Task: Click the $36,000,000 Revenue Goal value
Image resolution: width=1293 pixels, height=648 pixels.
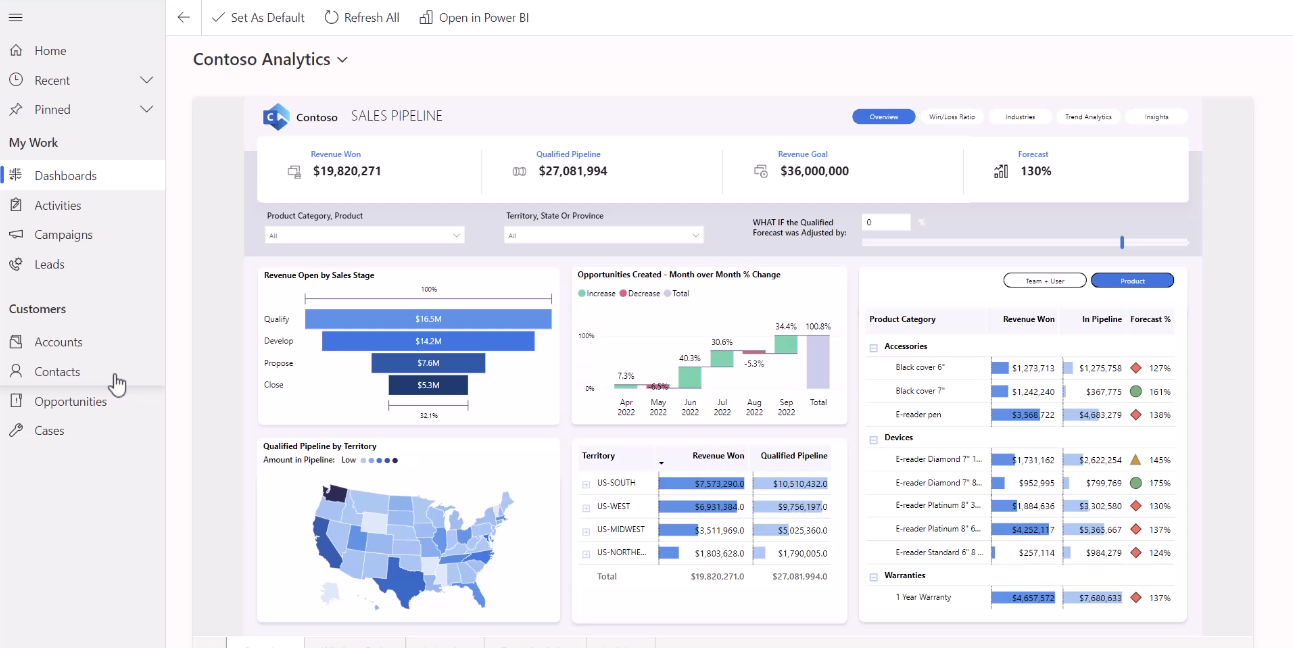Action: [814, 172]
